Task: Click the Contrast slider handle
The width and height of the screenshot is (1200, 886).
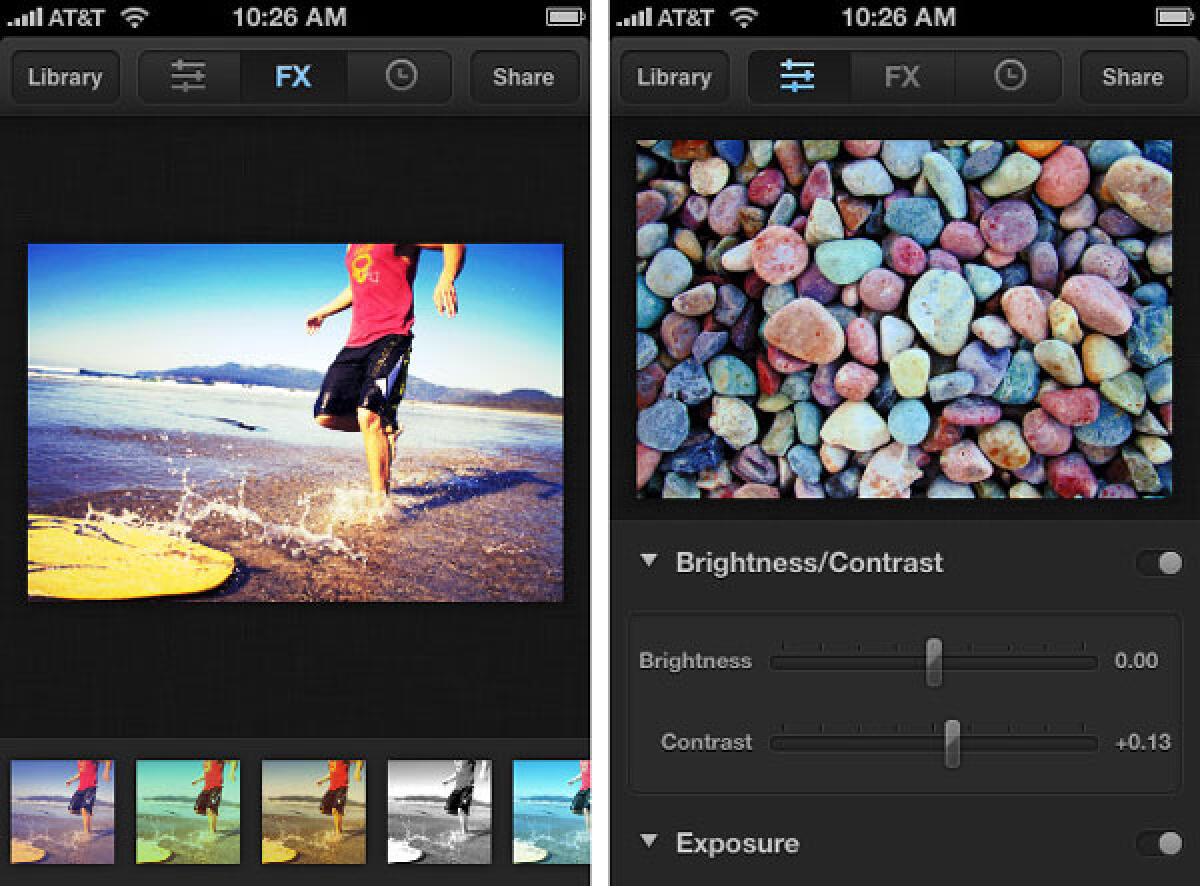Action: tap(952, 743)
